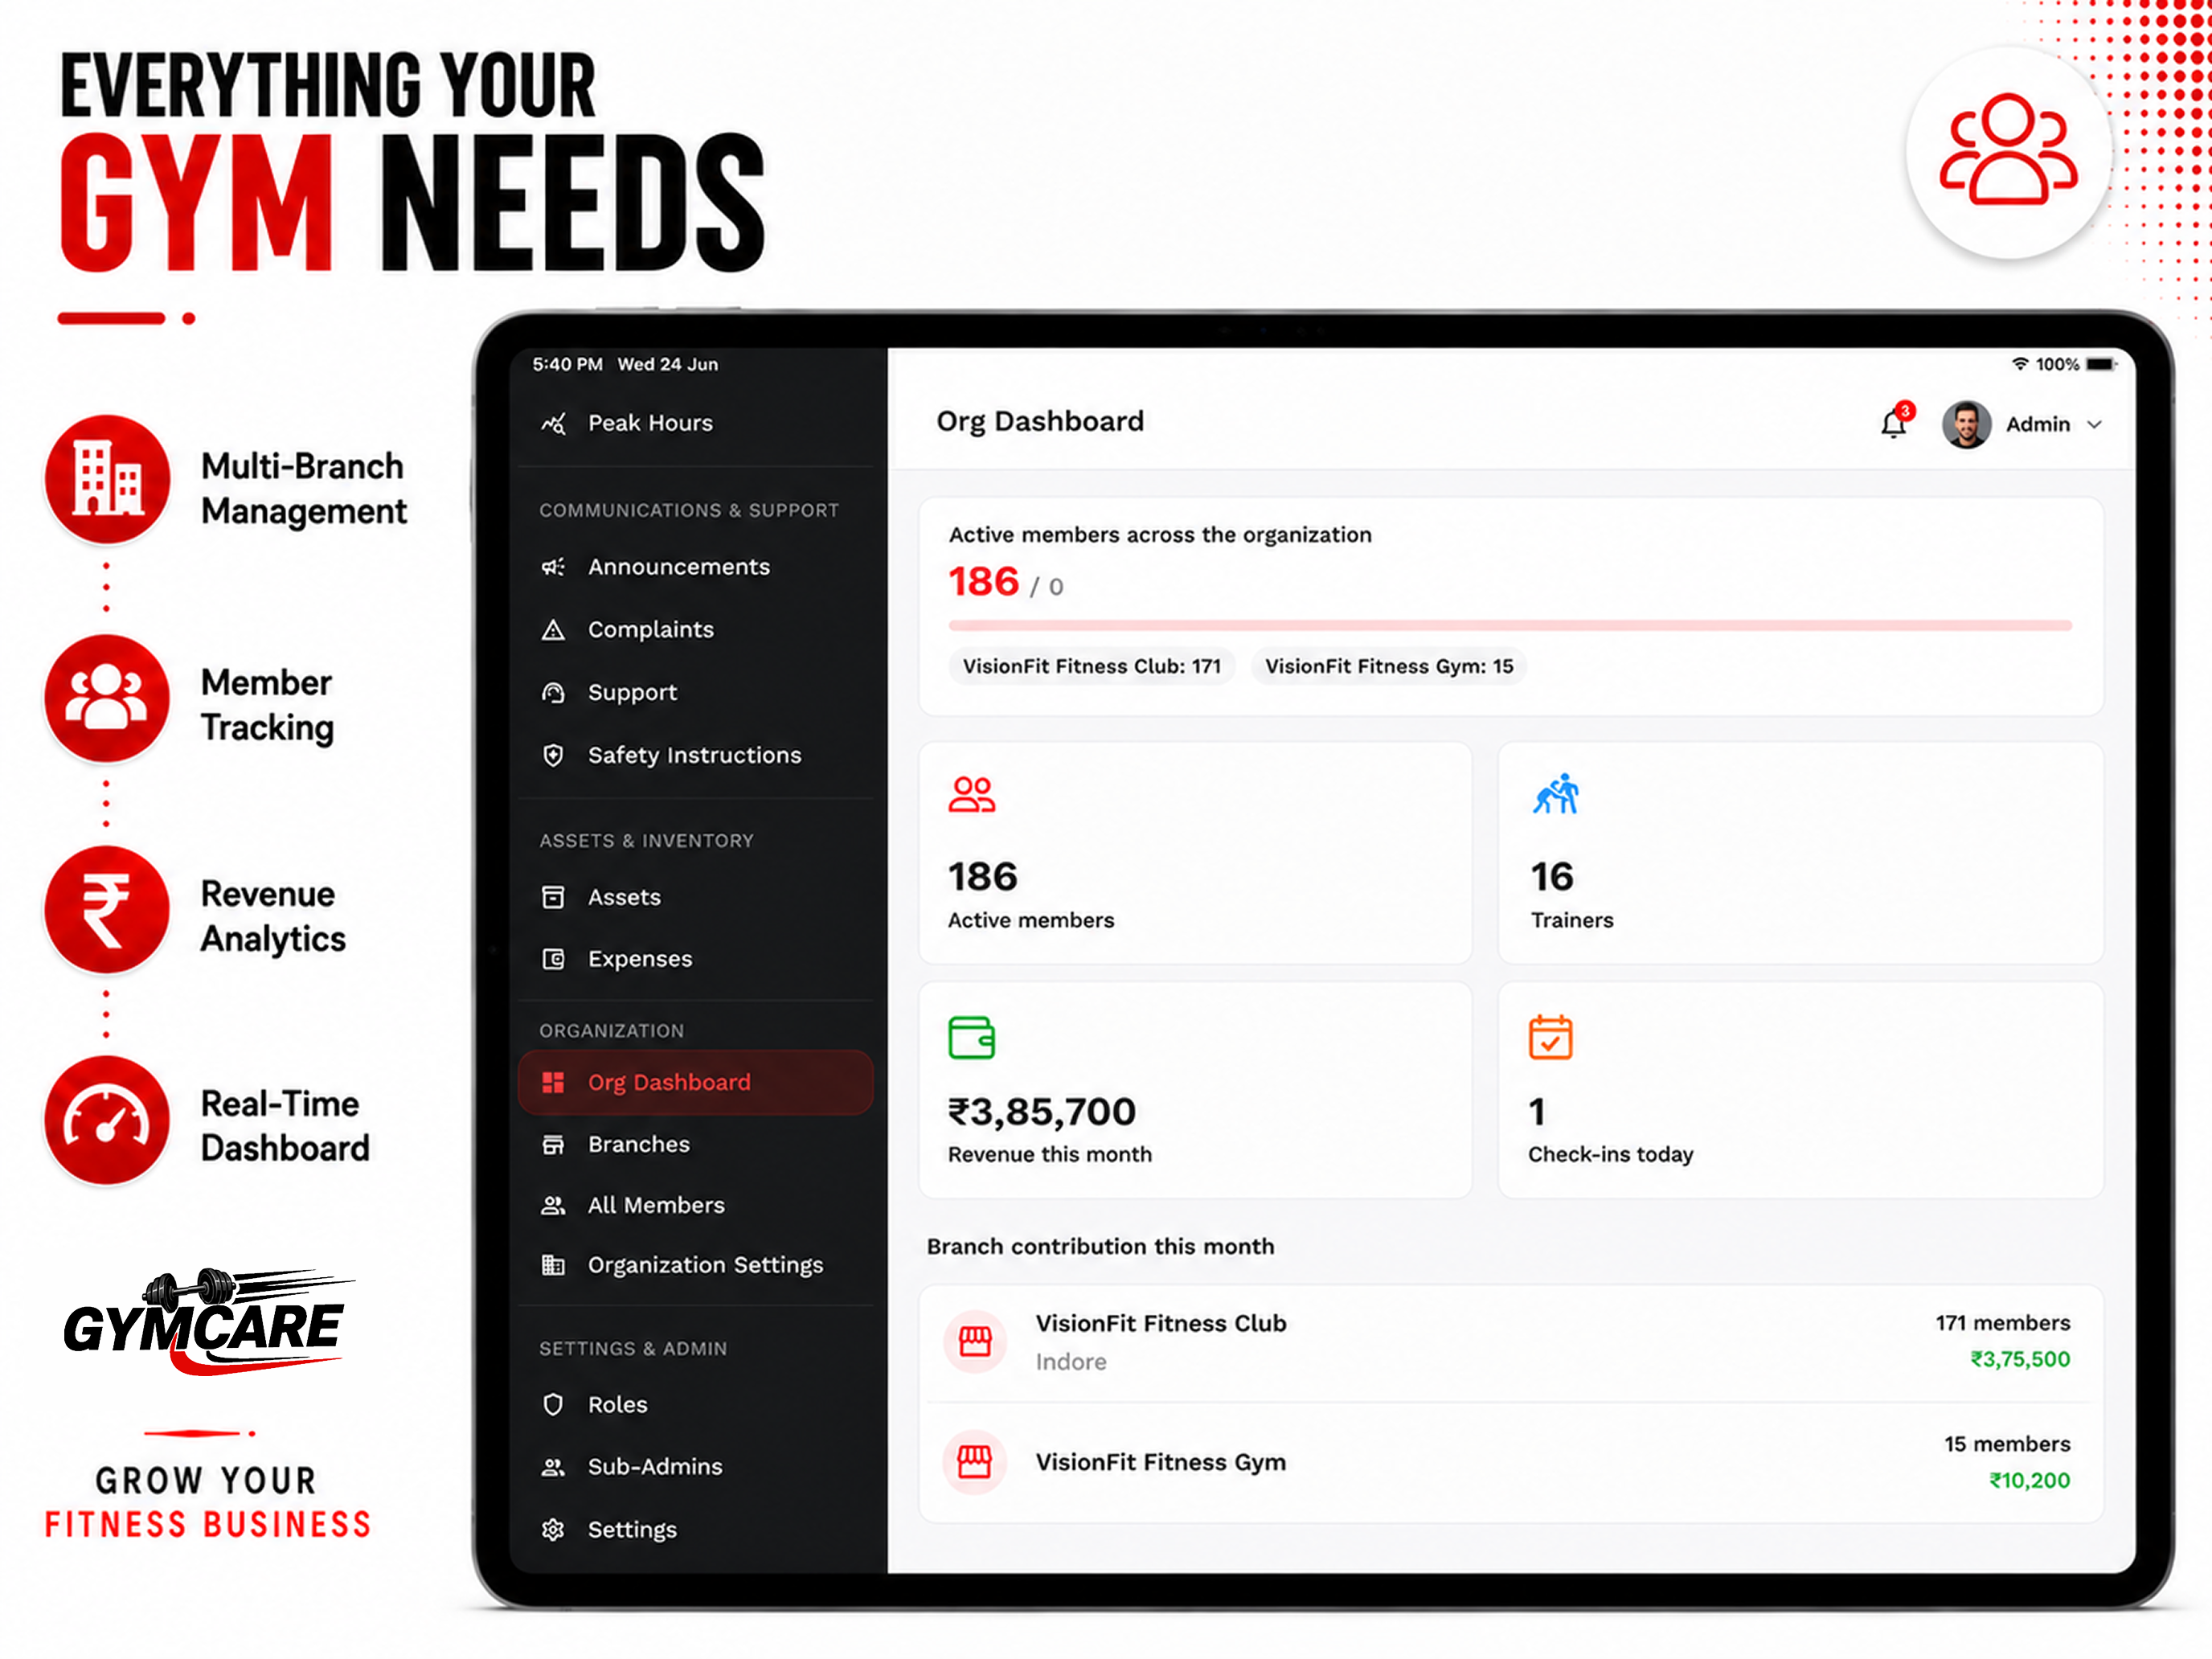Open the Branches page label
The height and width of the screenshot is (1659, 2212).
tap(638, 1144)
